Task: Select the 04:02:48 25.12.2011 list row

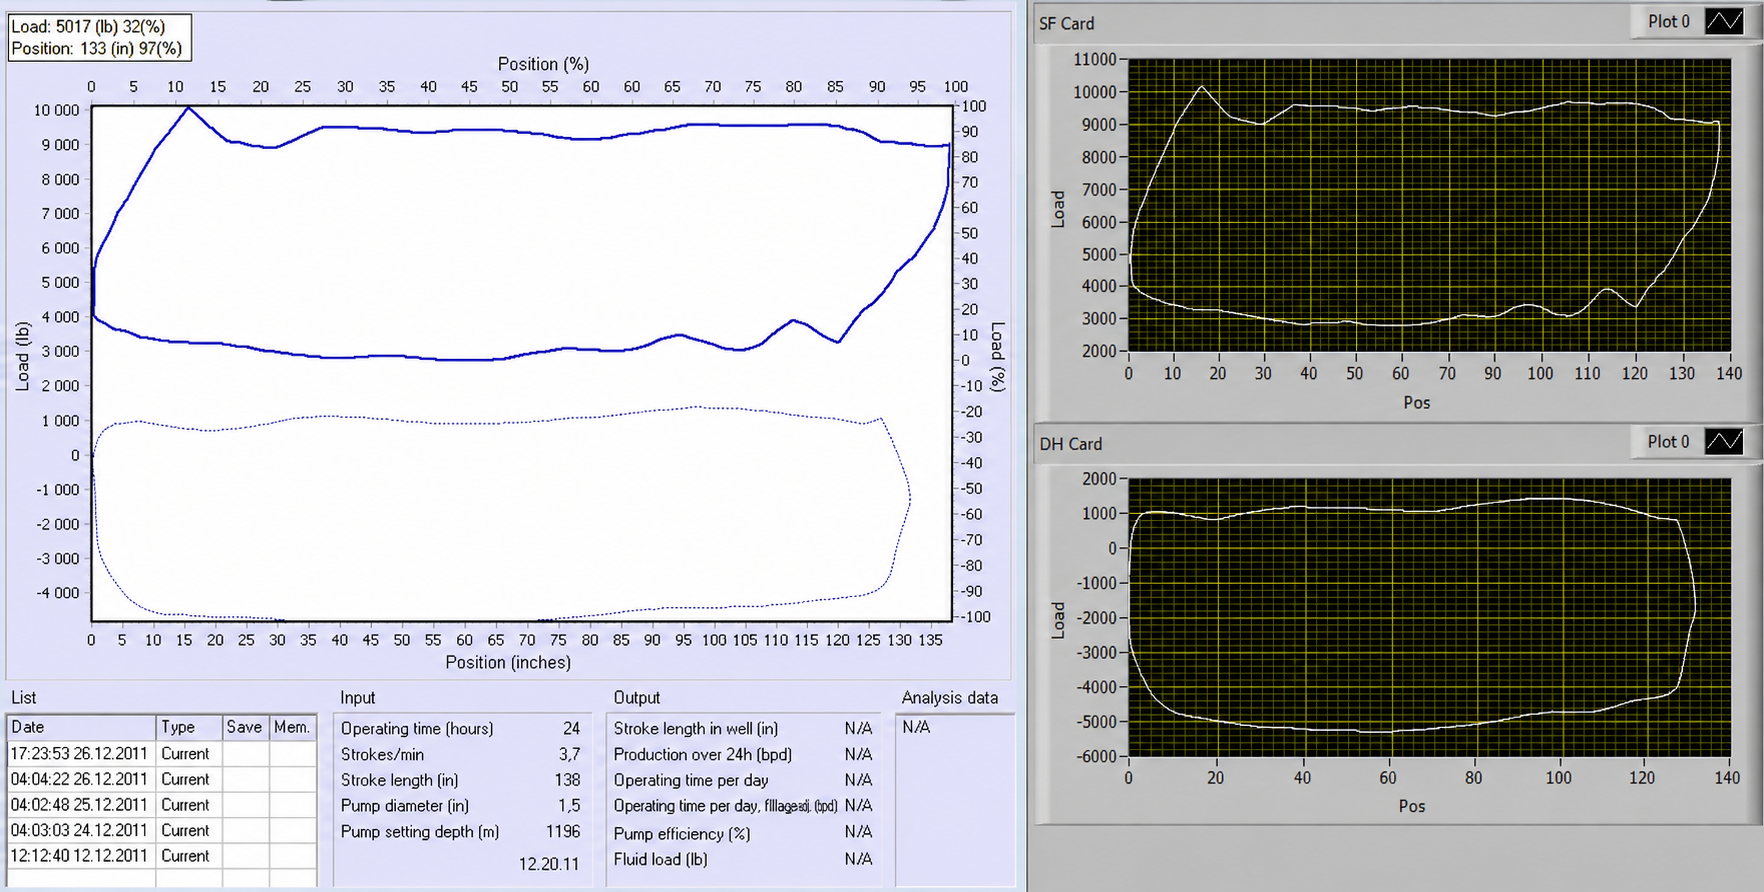Action: click(x=162, y=805)
